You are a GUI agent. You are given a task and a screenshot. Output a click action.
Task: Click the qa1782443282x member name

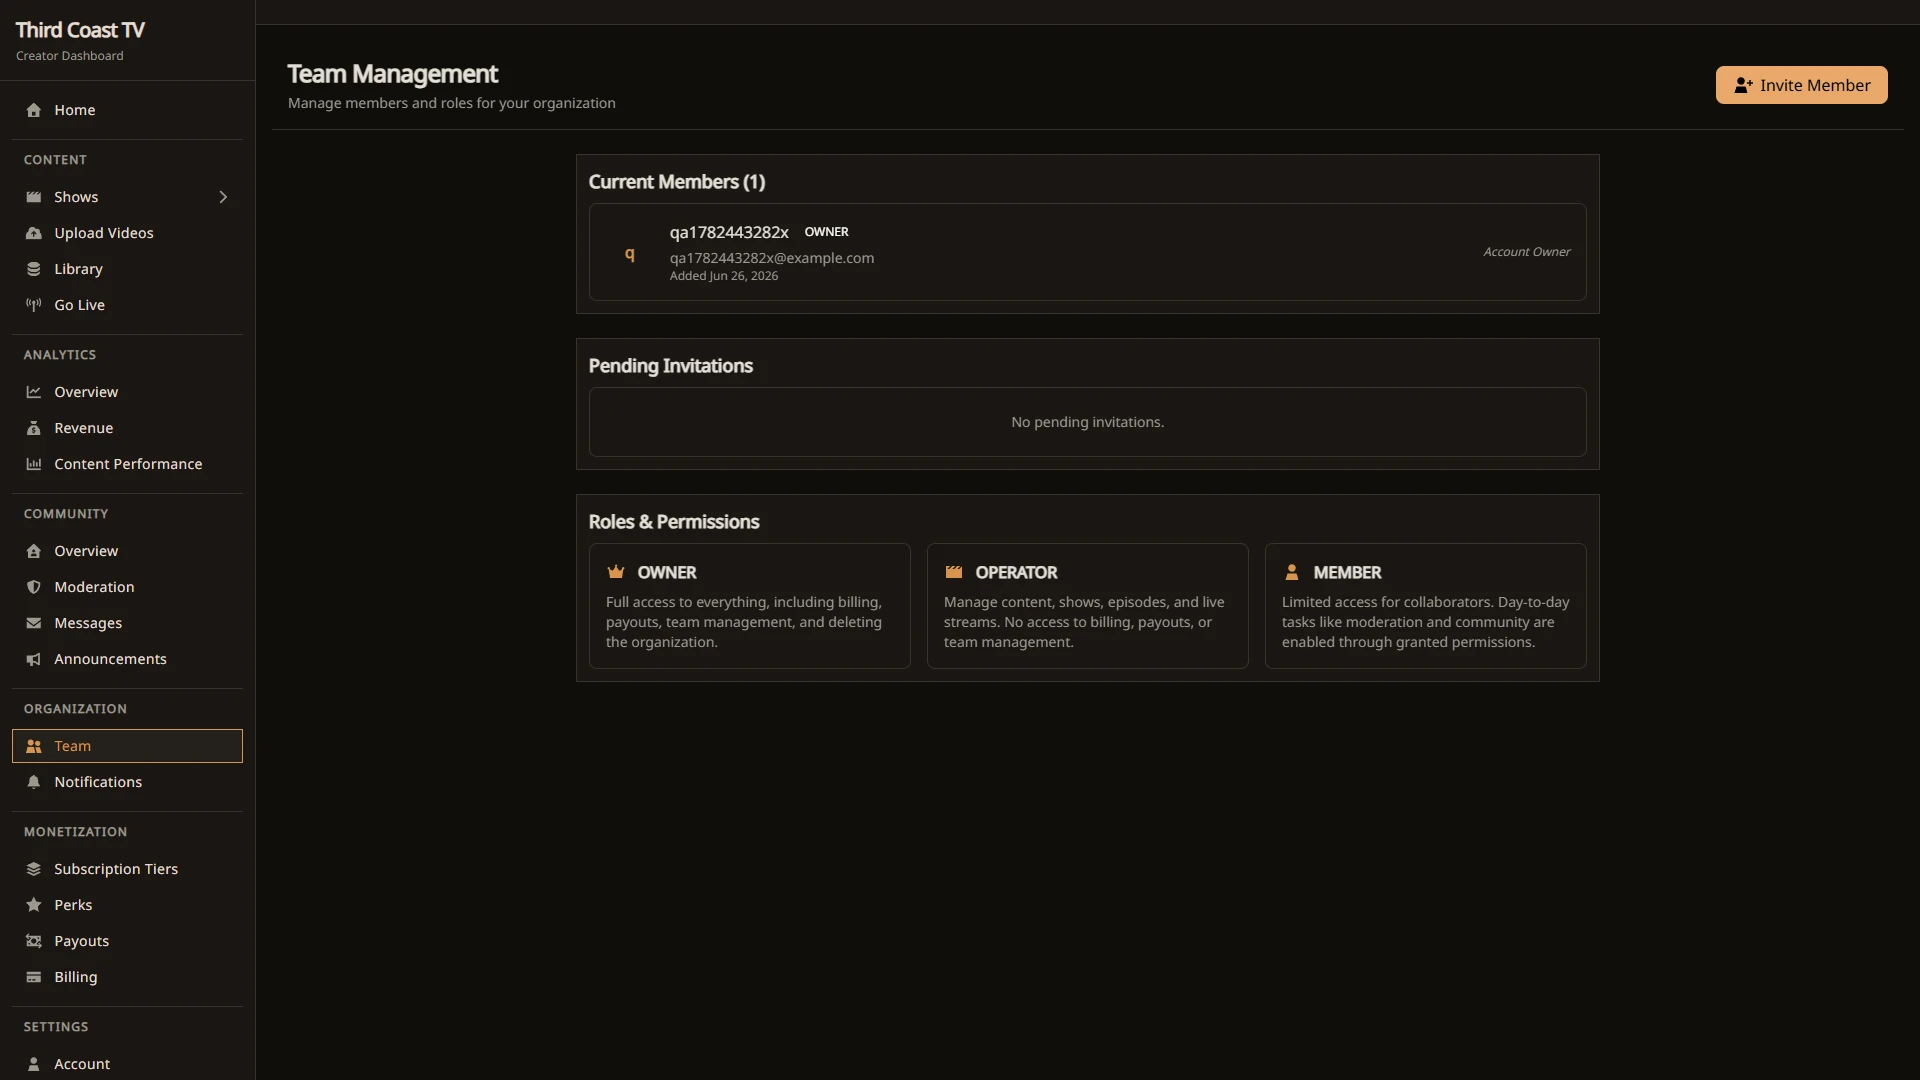pyautogui.click(x=729, y=232)
